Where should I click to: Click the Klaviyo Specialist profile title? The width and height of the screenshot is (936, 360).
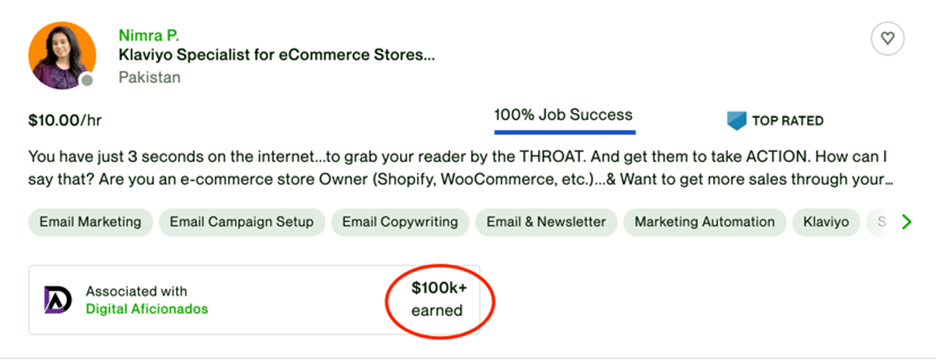[x=276, y=57]
